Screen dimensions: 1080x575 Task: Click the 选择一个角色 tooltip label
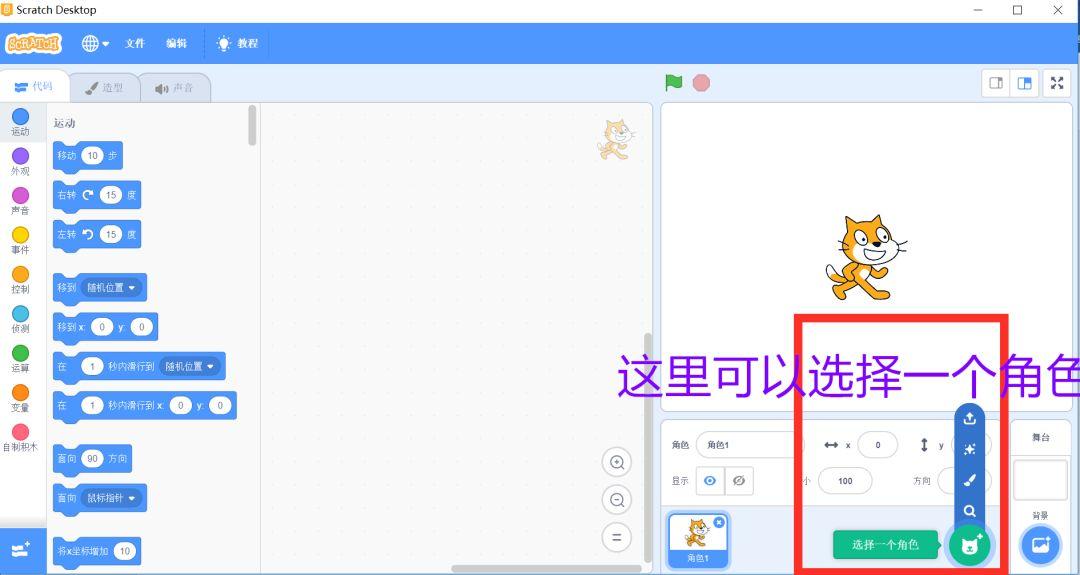click(885, 545)
